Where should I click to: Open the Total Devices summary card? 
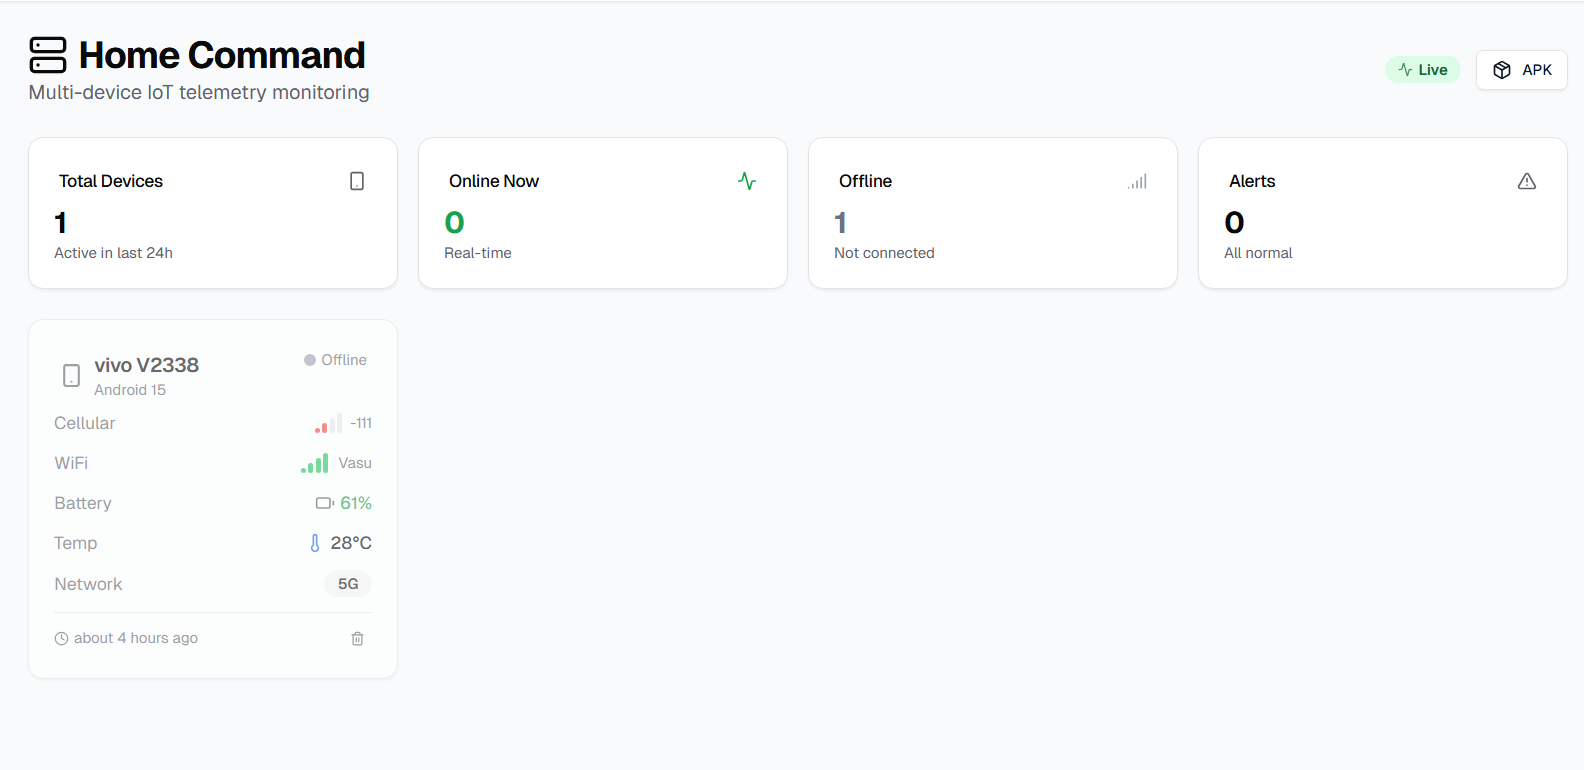(212, 213)
